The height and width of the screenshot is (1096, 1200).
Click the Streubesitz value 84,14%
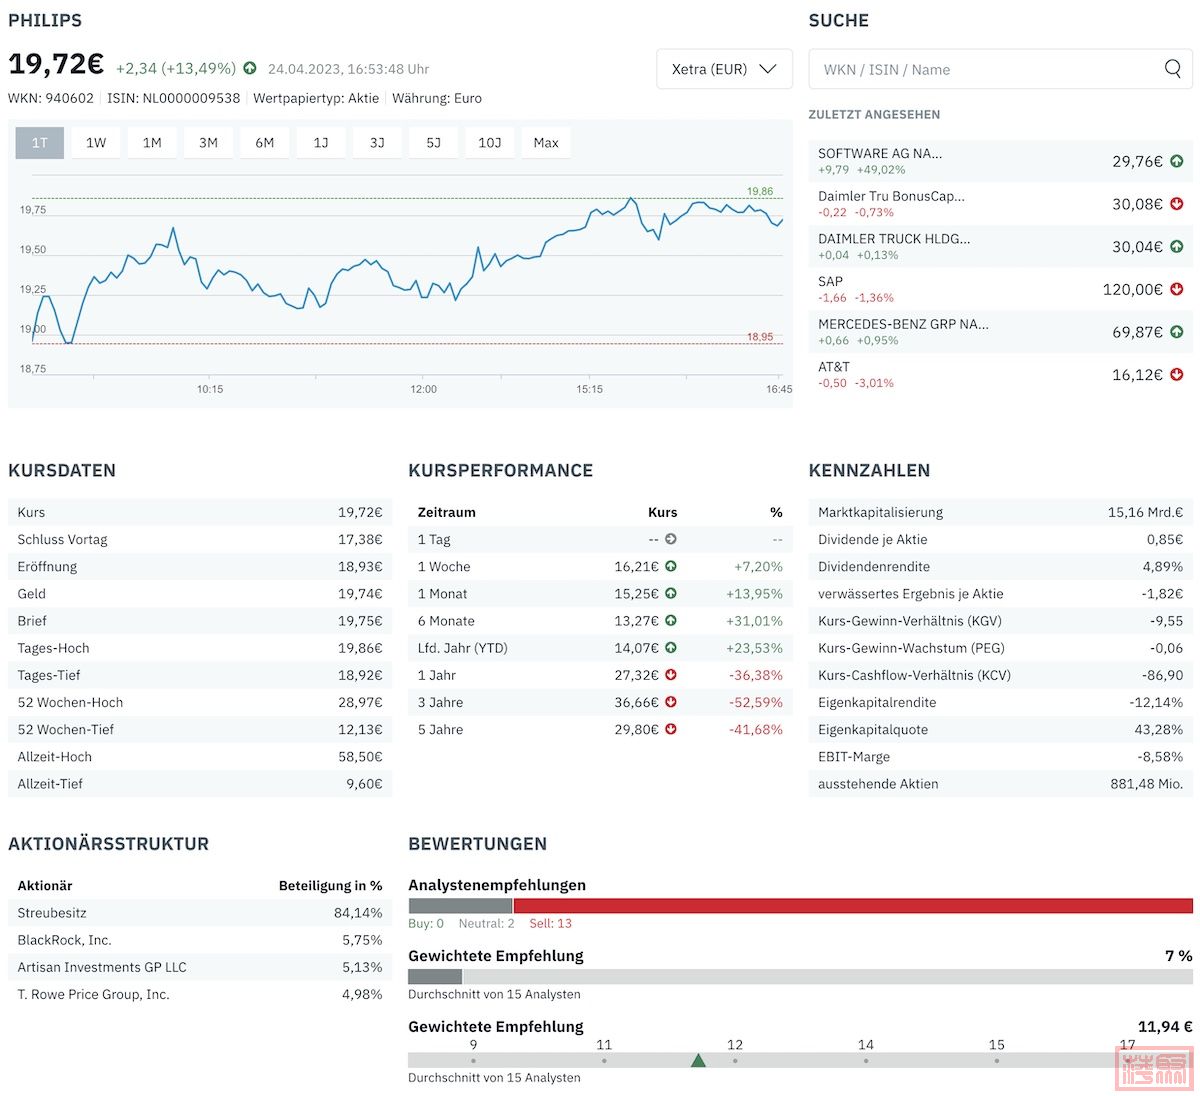tap(358, 913)
